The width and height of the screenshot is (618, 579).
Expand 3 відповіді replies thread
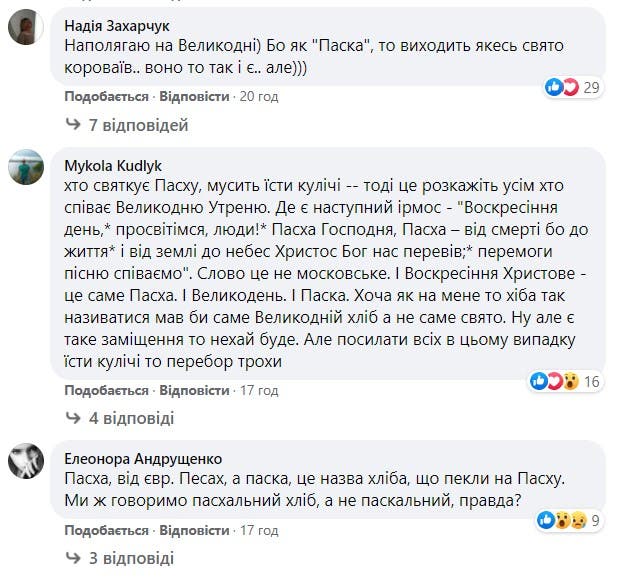133,558
